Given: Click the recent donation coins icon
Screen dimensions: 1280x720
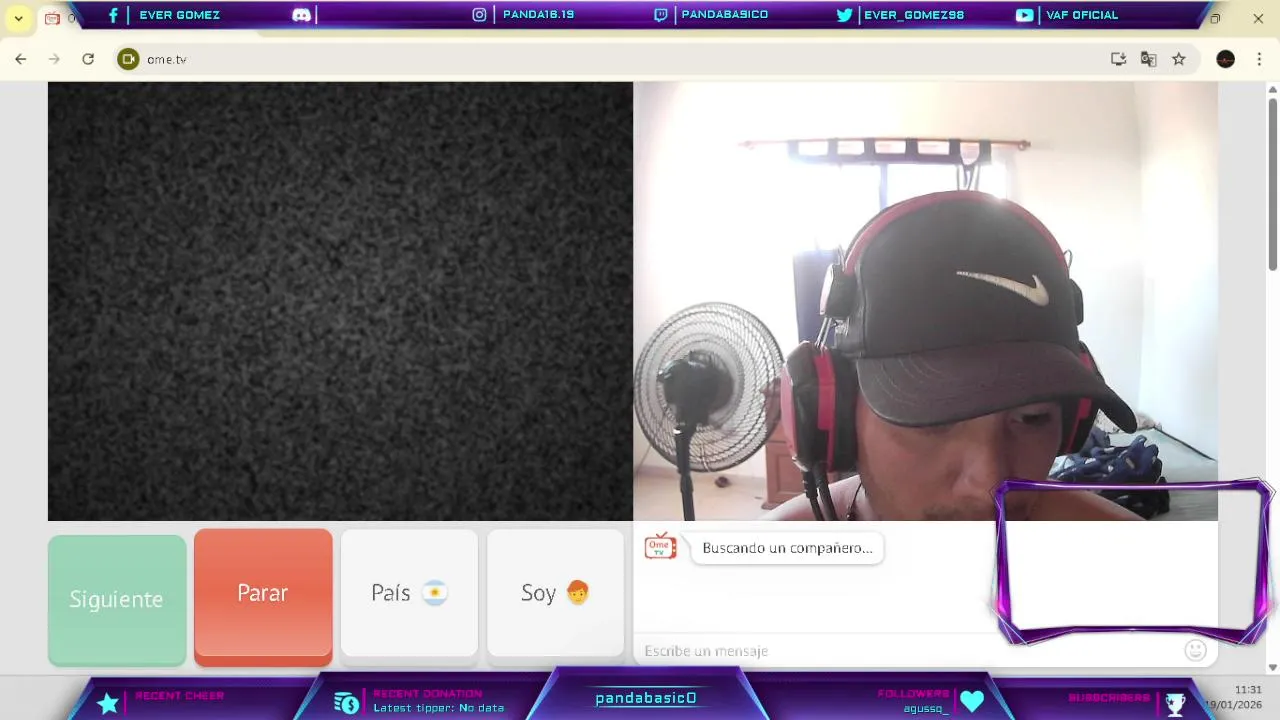Looking at the screenshot, I should (346, 703).
